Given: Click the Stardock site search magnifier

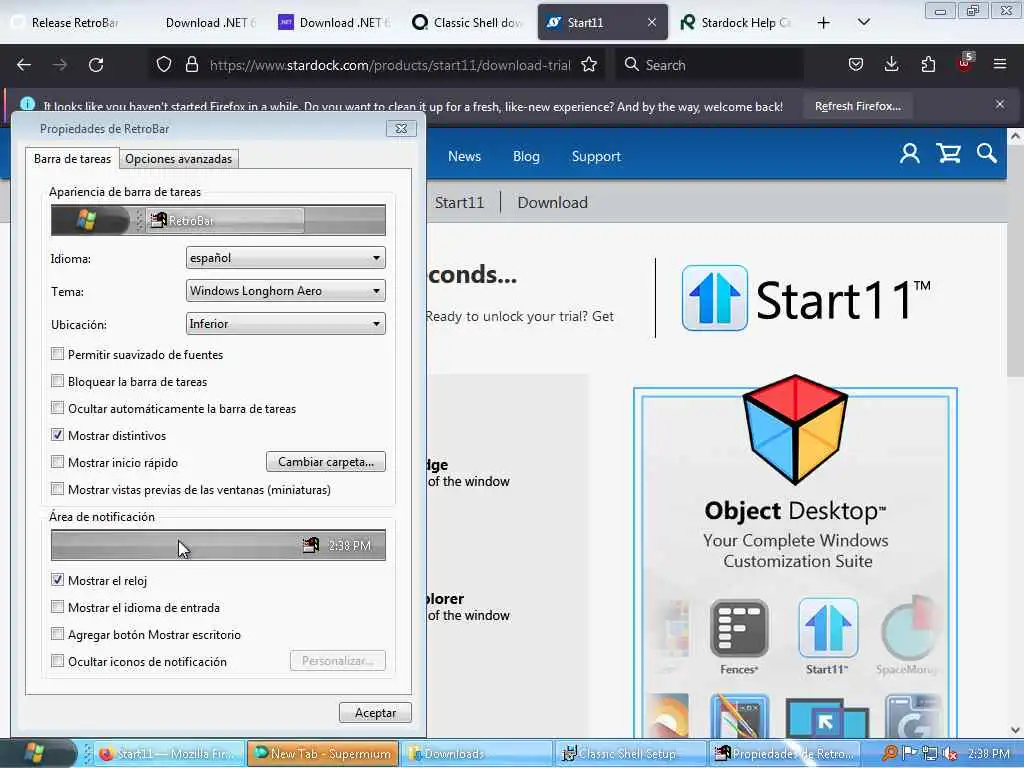Looking at the screenshot, I should coord(987,154).
